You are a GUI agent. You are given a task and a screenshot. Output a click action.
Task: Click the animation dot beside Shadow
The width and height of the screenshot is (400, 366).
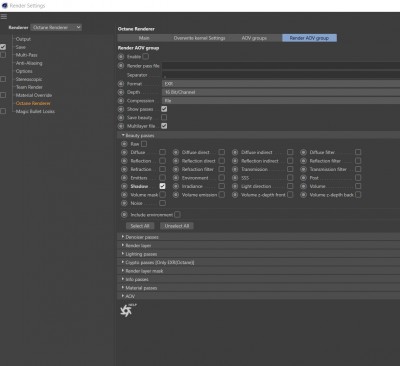pyautogui.click(x=124, y=186)
